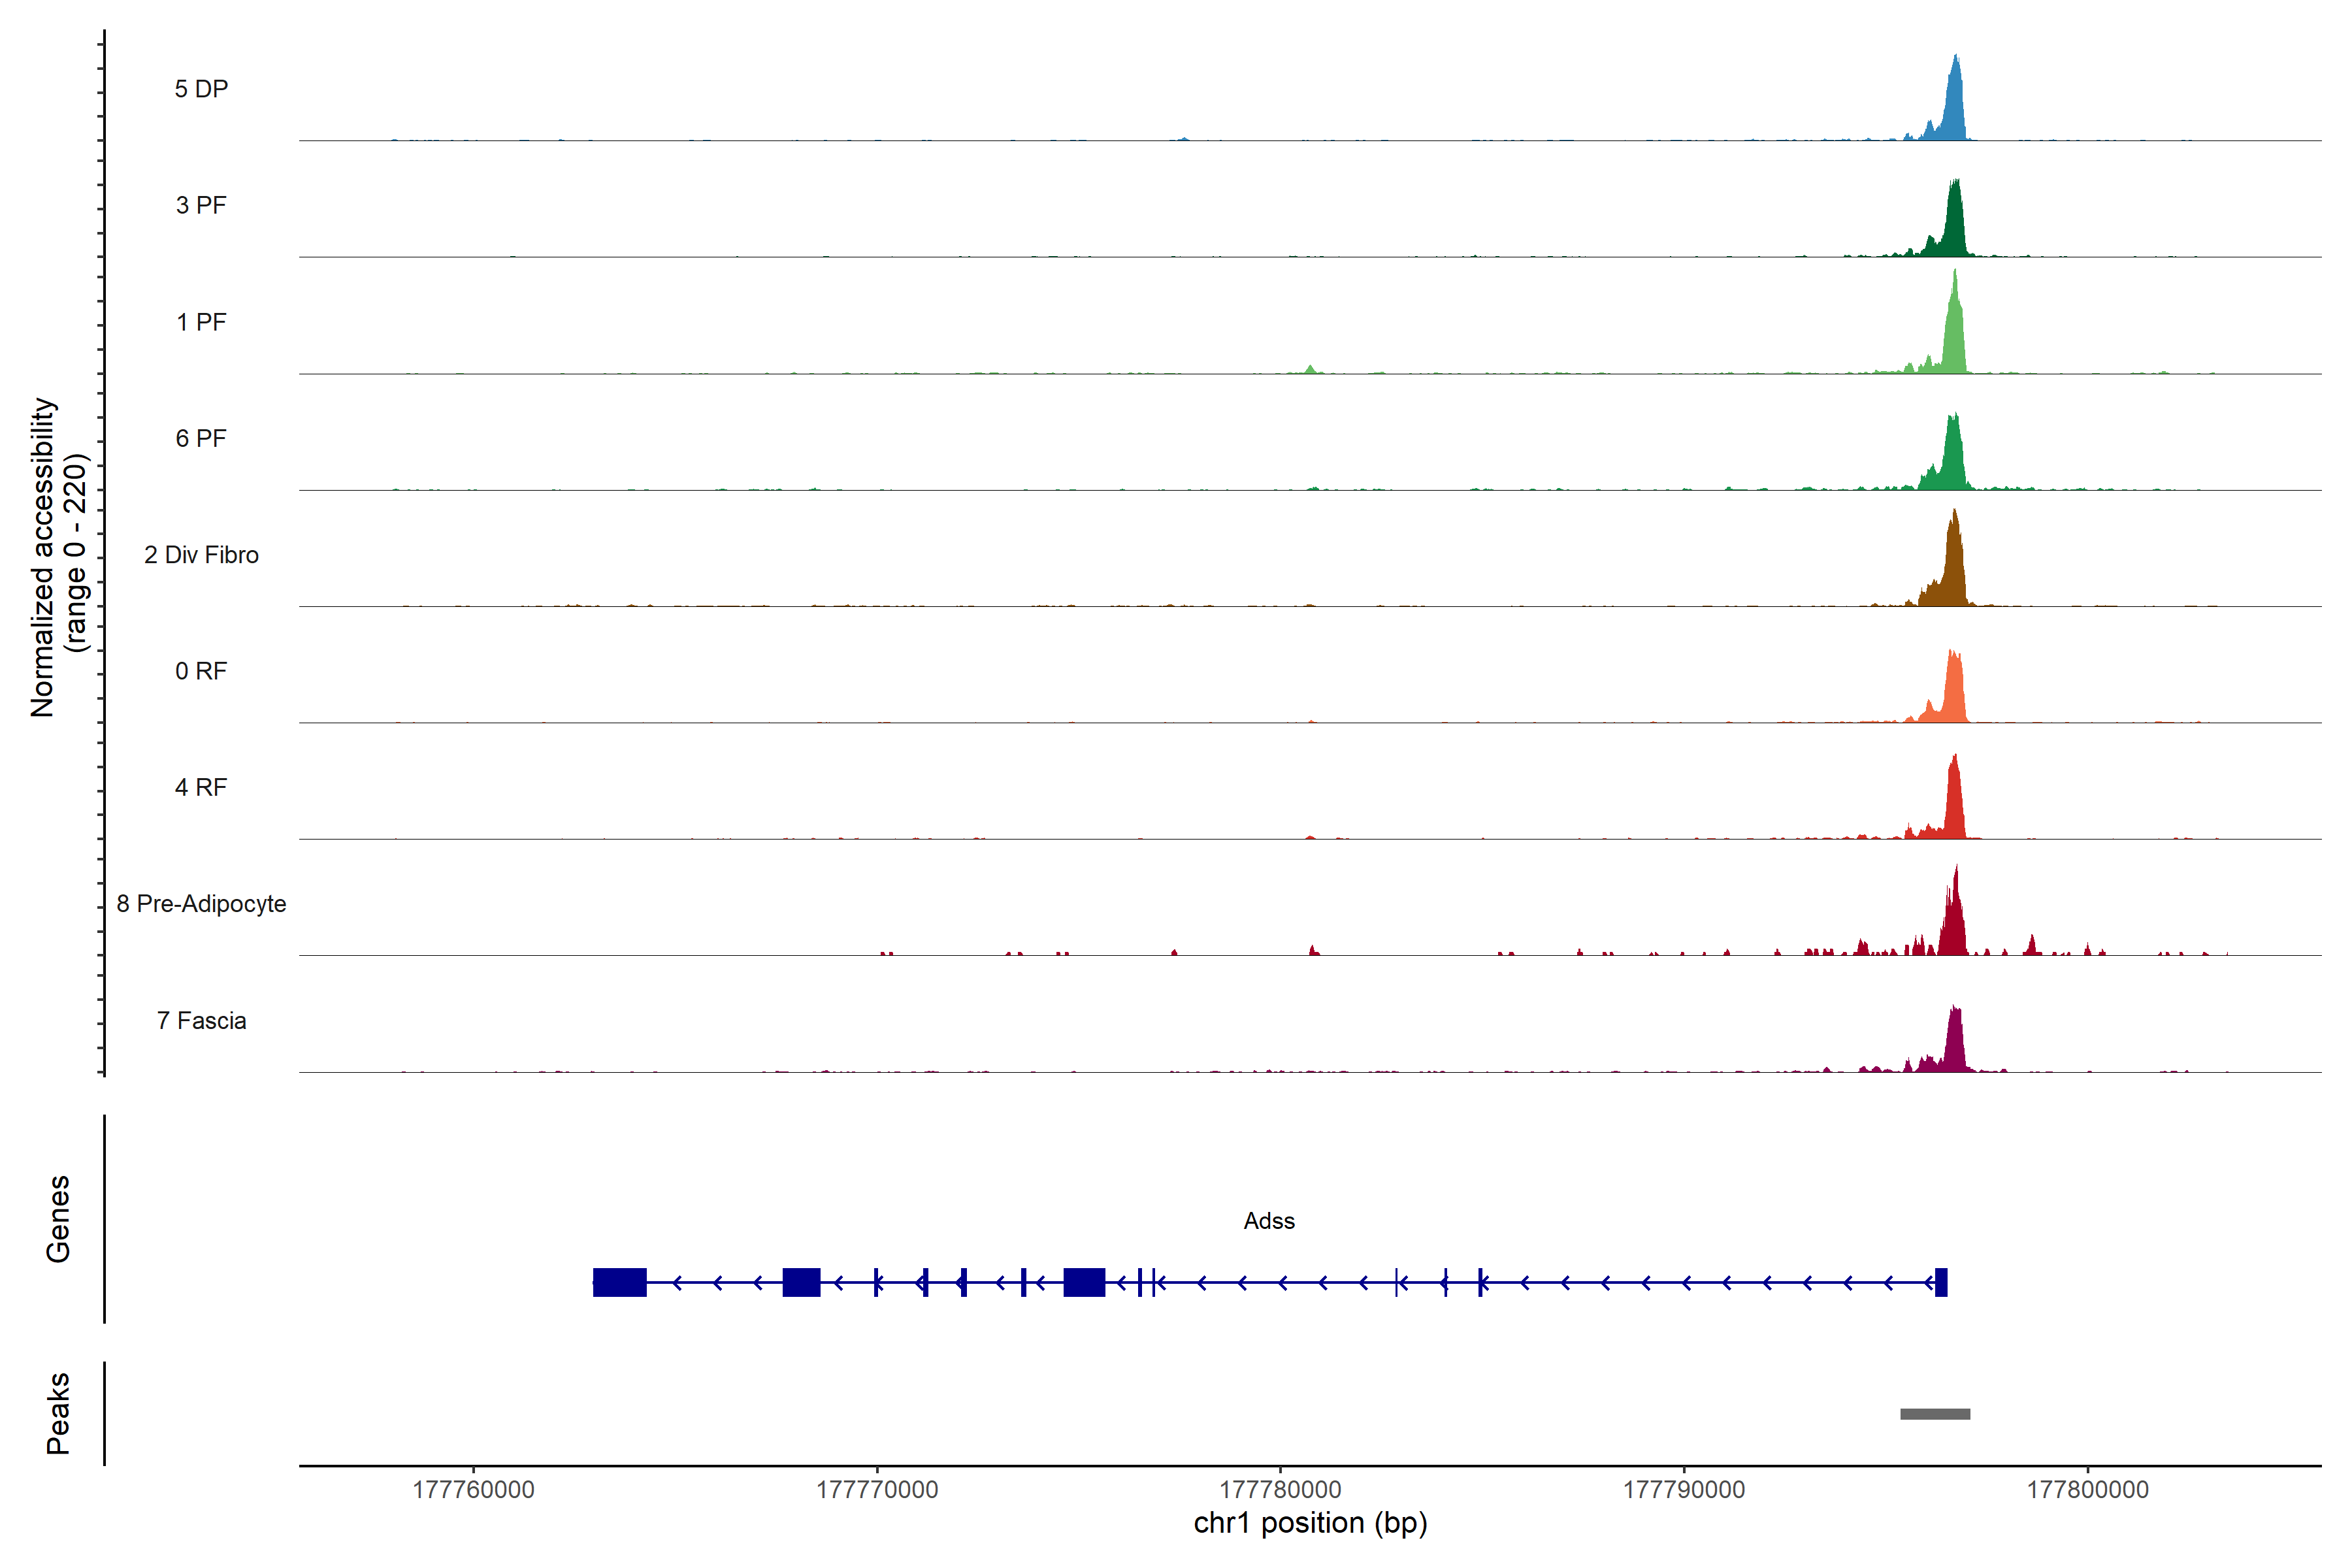Click the 177760000 axis tick label

[x=473, y=1490]
